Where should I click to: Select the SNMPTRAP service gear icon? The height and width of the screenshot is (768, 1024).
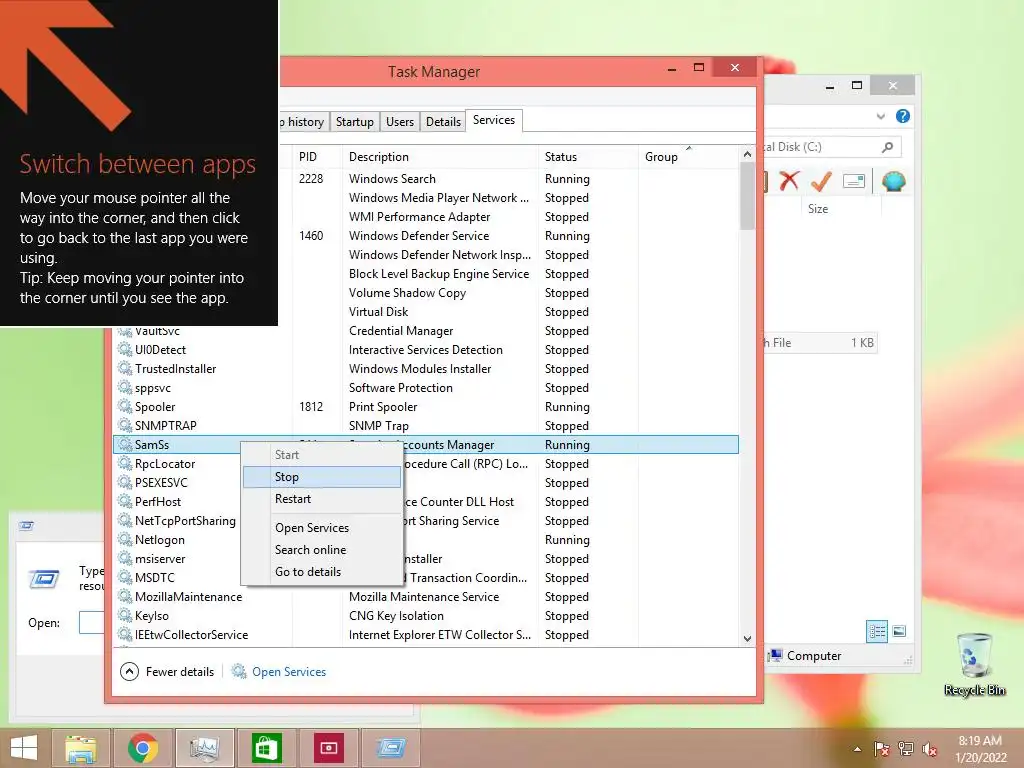pyautogui.click(x=125, y=425)
